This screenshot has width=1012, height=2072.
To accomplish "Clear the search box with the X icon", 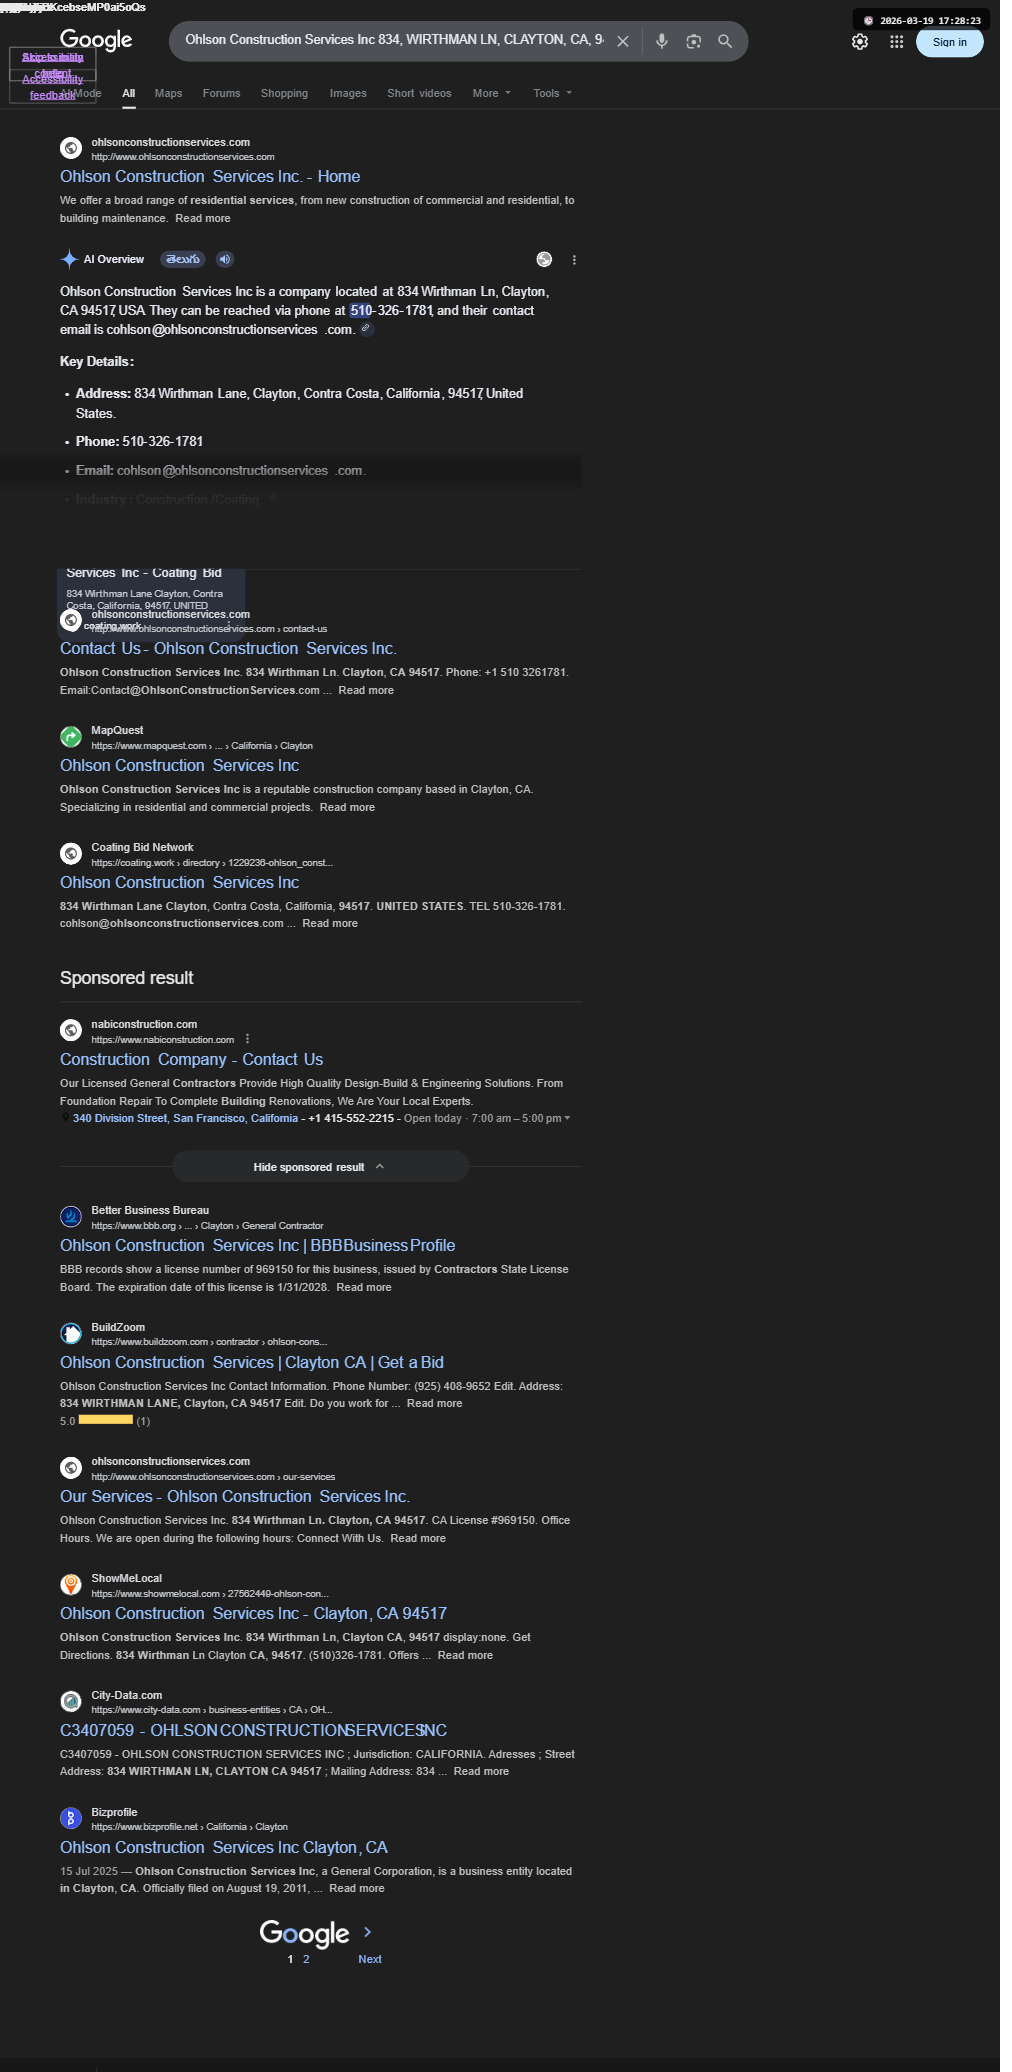I will pos(623,41).
